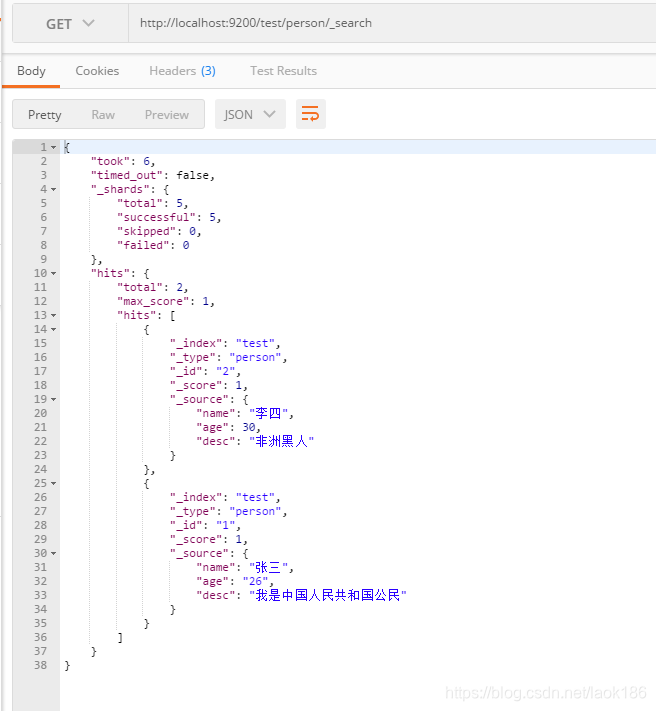This screenshot has width=656, height=711.
Task: Click the "_id": "2" line
Action: (205, 371)
